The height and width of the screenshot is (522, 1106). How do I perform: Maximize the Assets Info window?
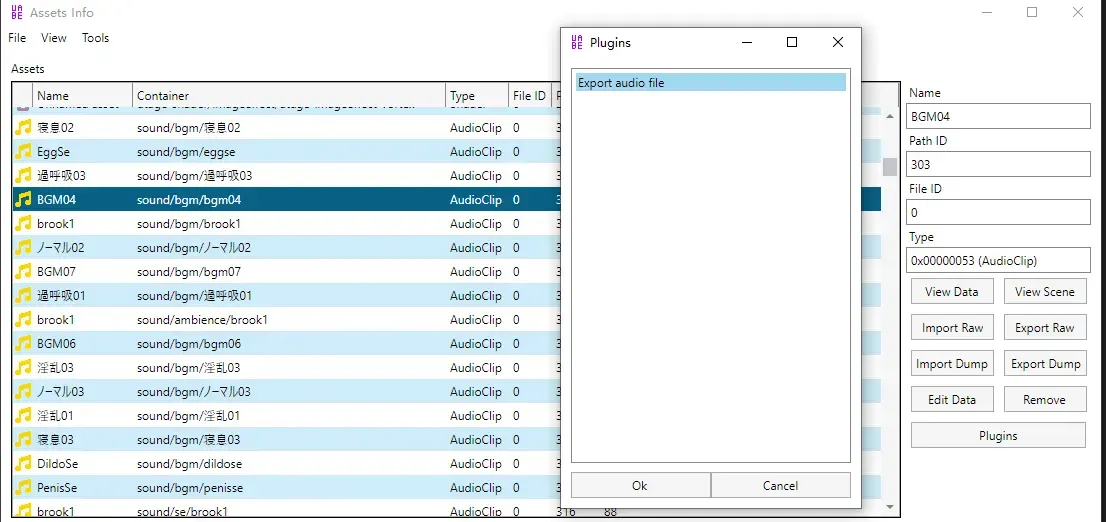tap(1032, 12)
